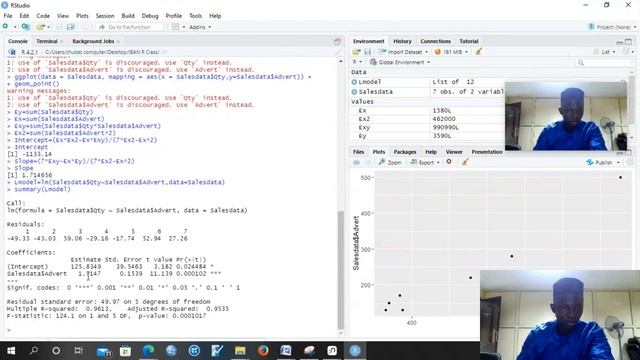Image resolution: width=640 pixels, height=360 pixels.
Task: Open the Profile menu
Action: (173, 16)
